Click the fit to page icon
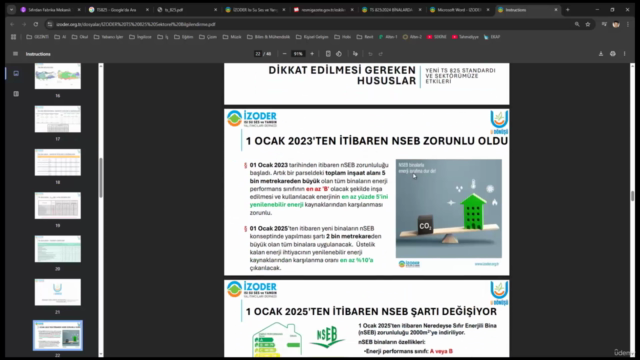The width and height of the screenshot is (640, 360). pyautogui.click(x=328, y=54)
